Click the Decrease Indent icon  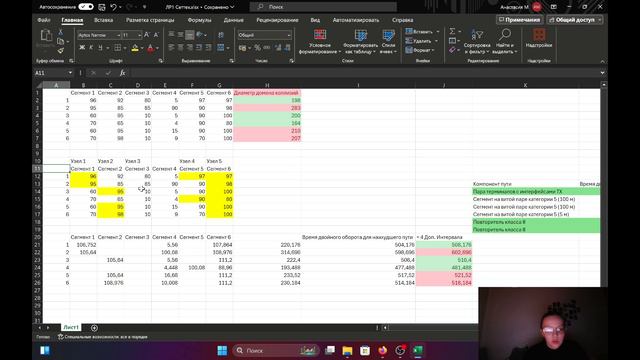pyautogui.click(x=199, y=48)
